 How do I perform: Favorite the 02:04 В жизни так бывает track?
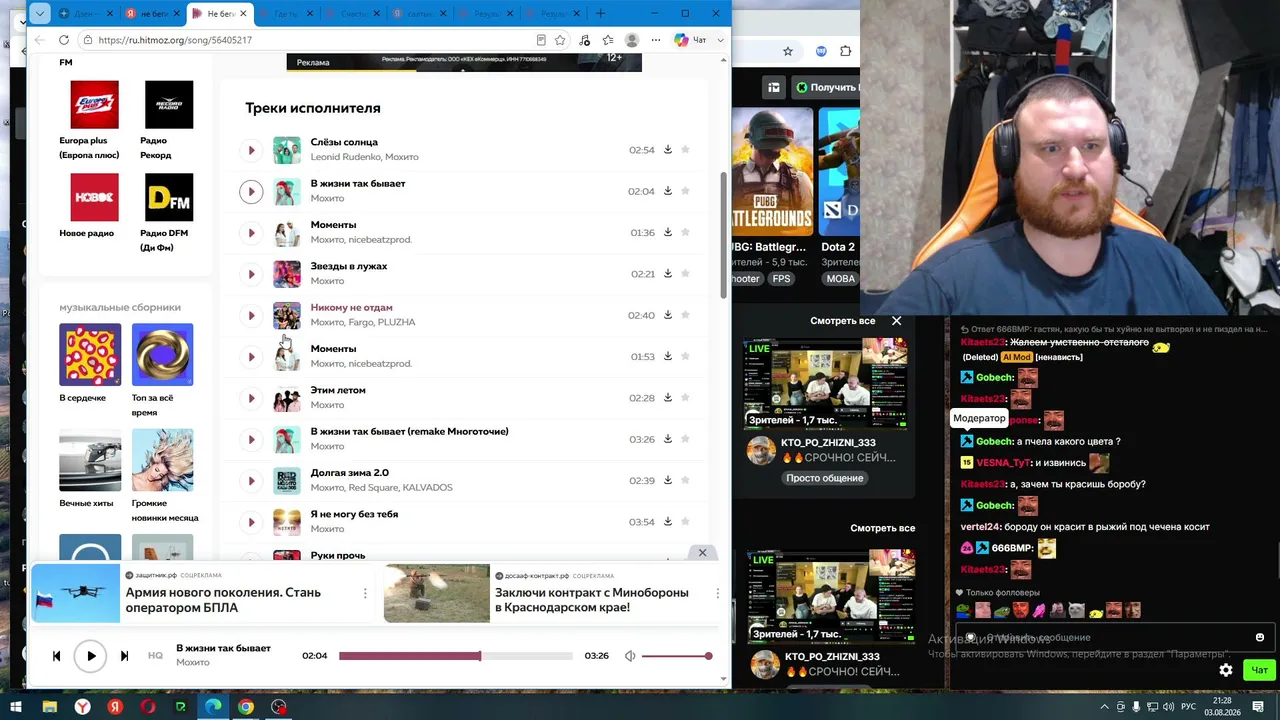[x=685, y=191]
